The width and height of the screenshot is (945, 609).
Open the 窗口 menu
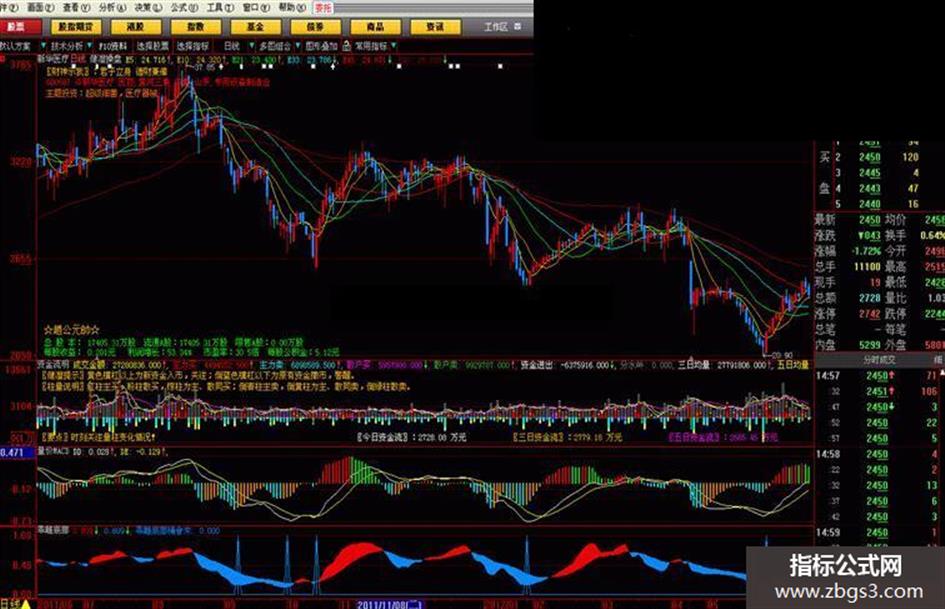click(x=256, y=7)
